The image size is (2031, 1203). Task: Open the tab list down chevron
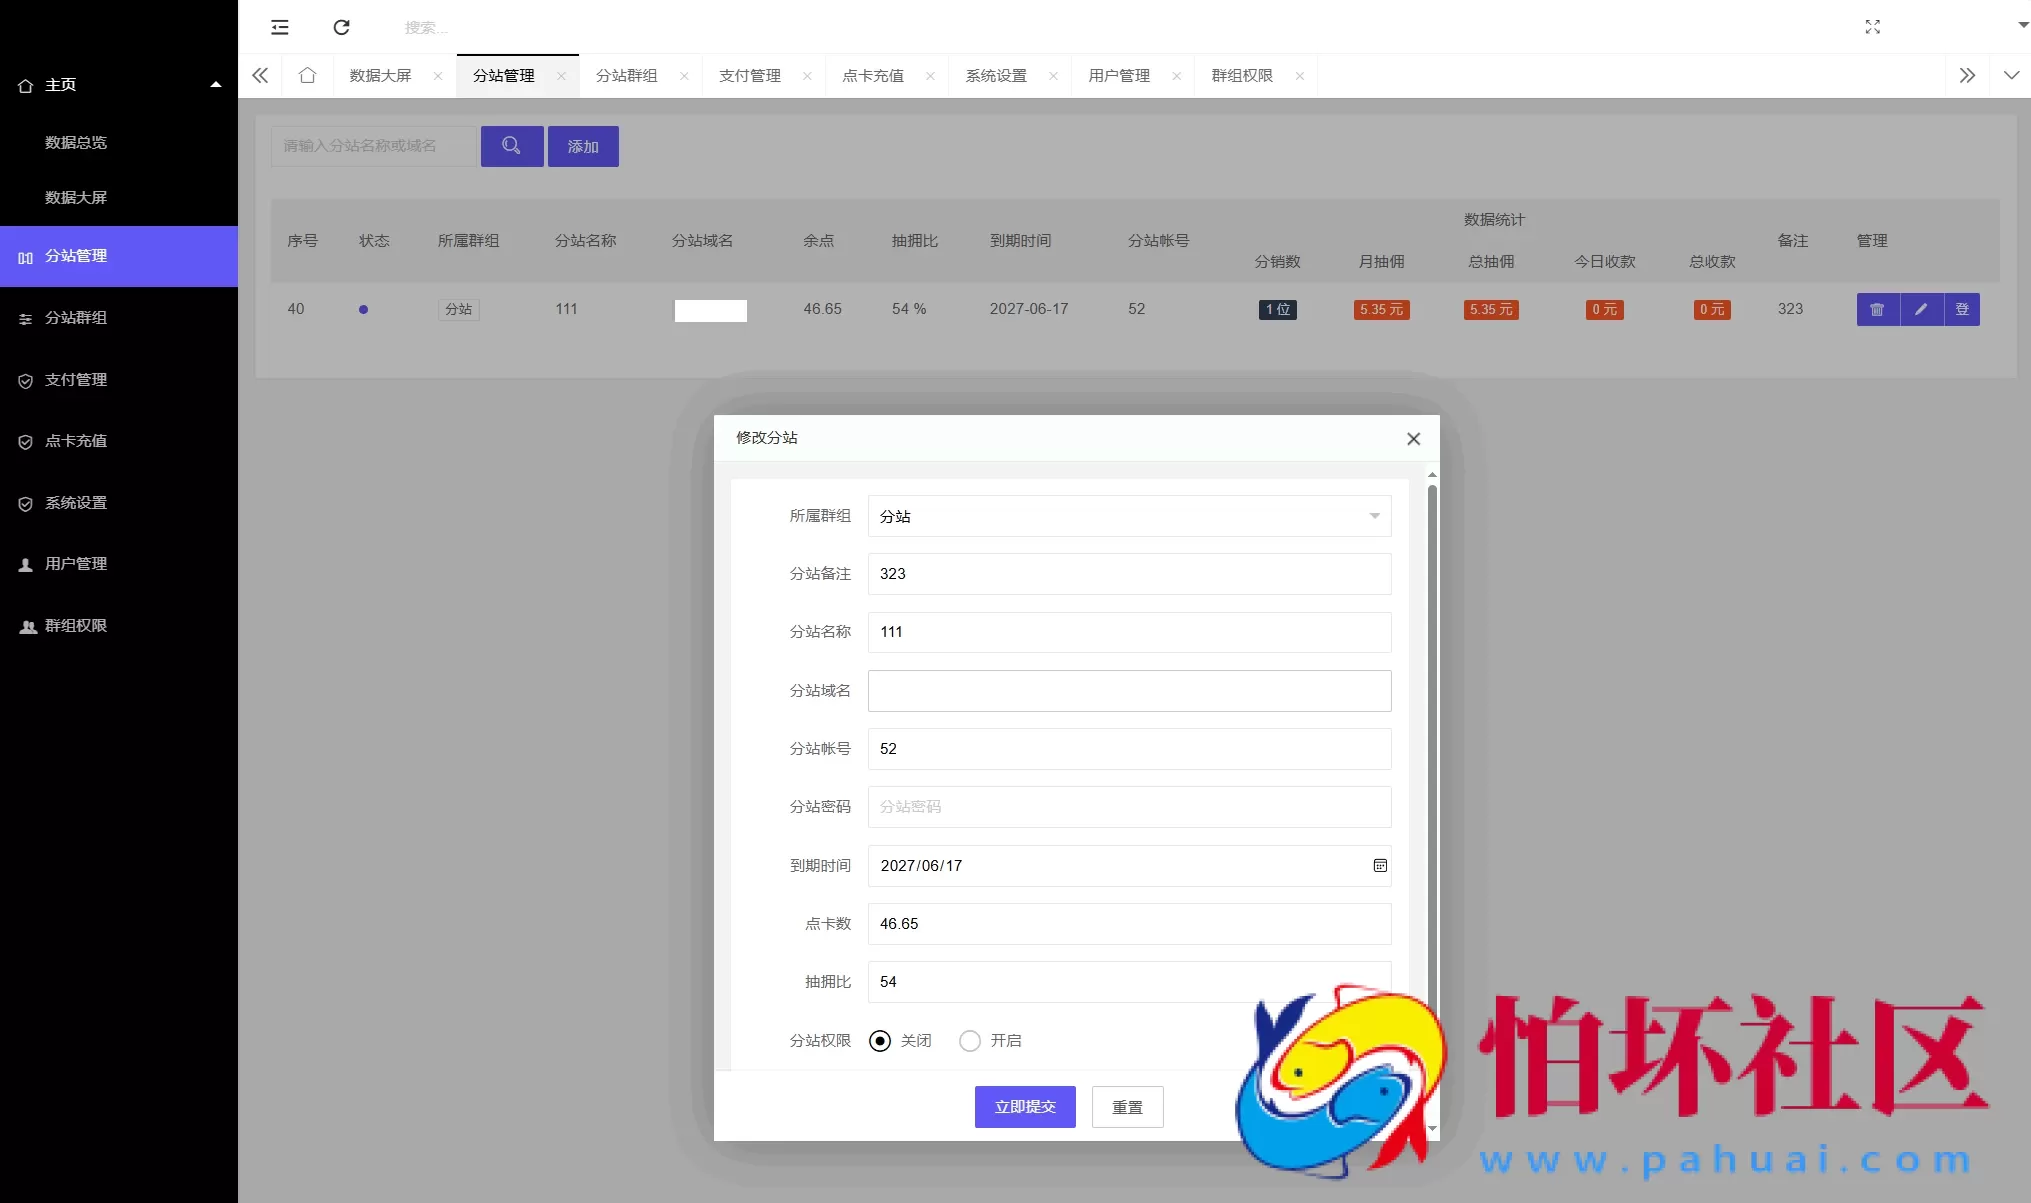tap(2011, 75)
